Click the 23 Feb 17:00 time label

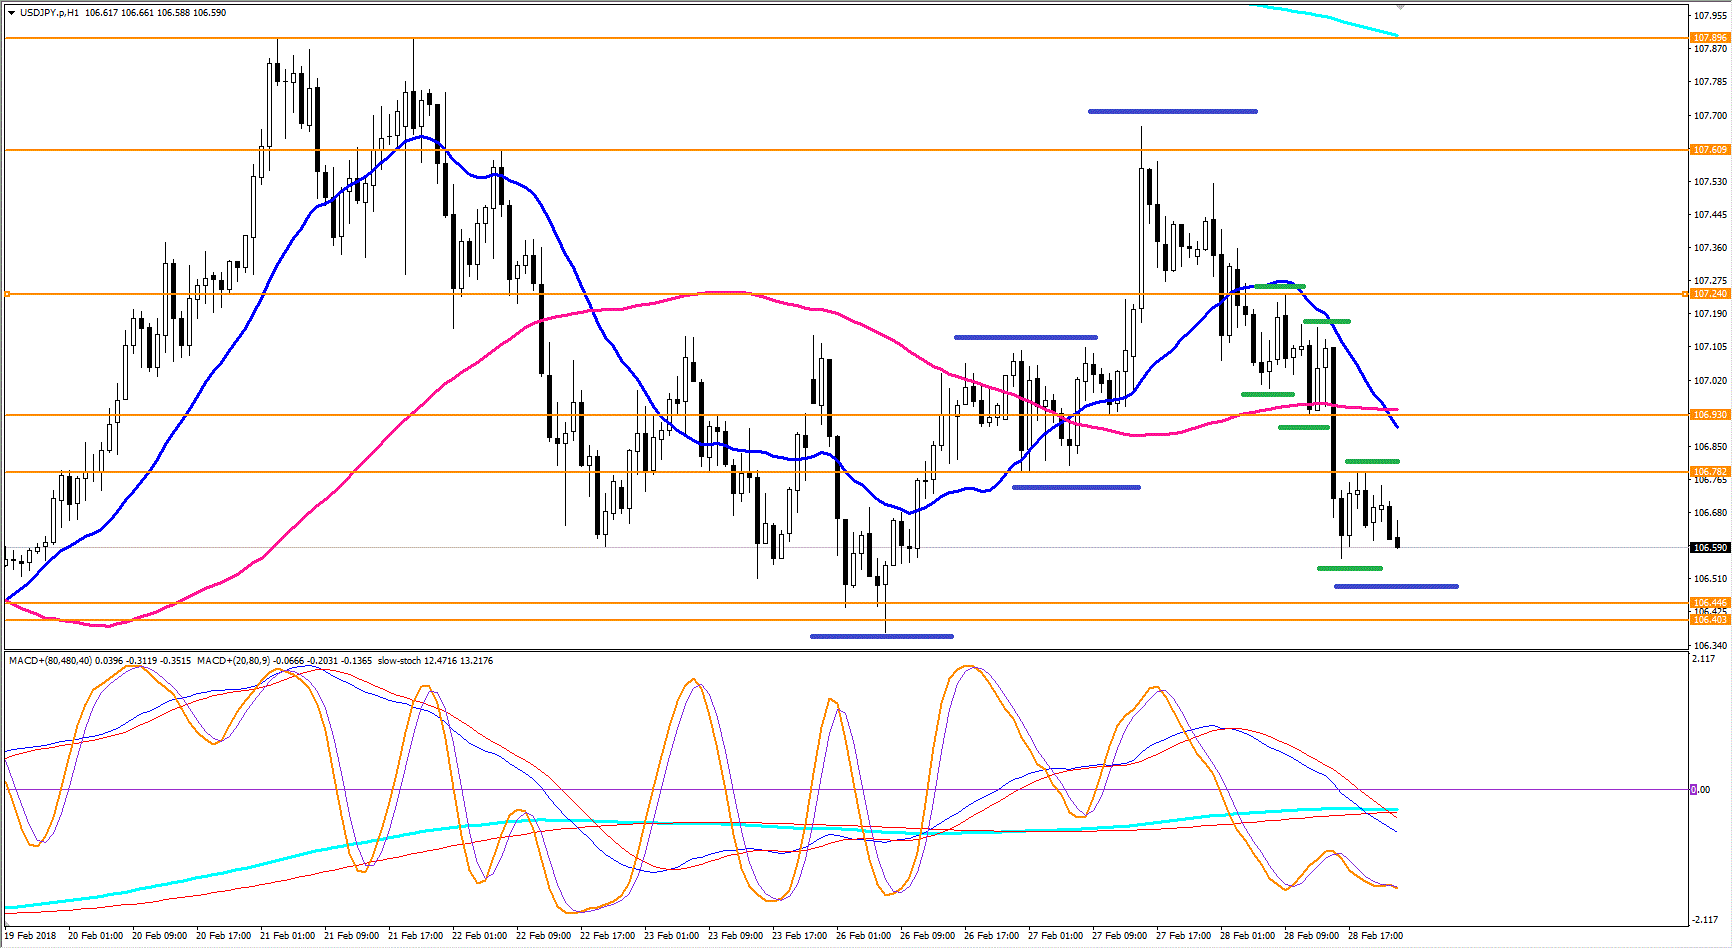(799, 936)
